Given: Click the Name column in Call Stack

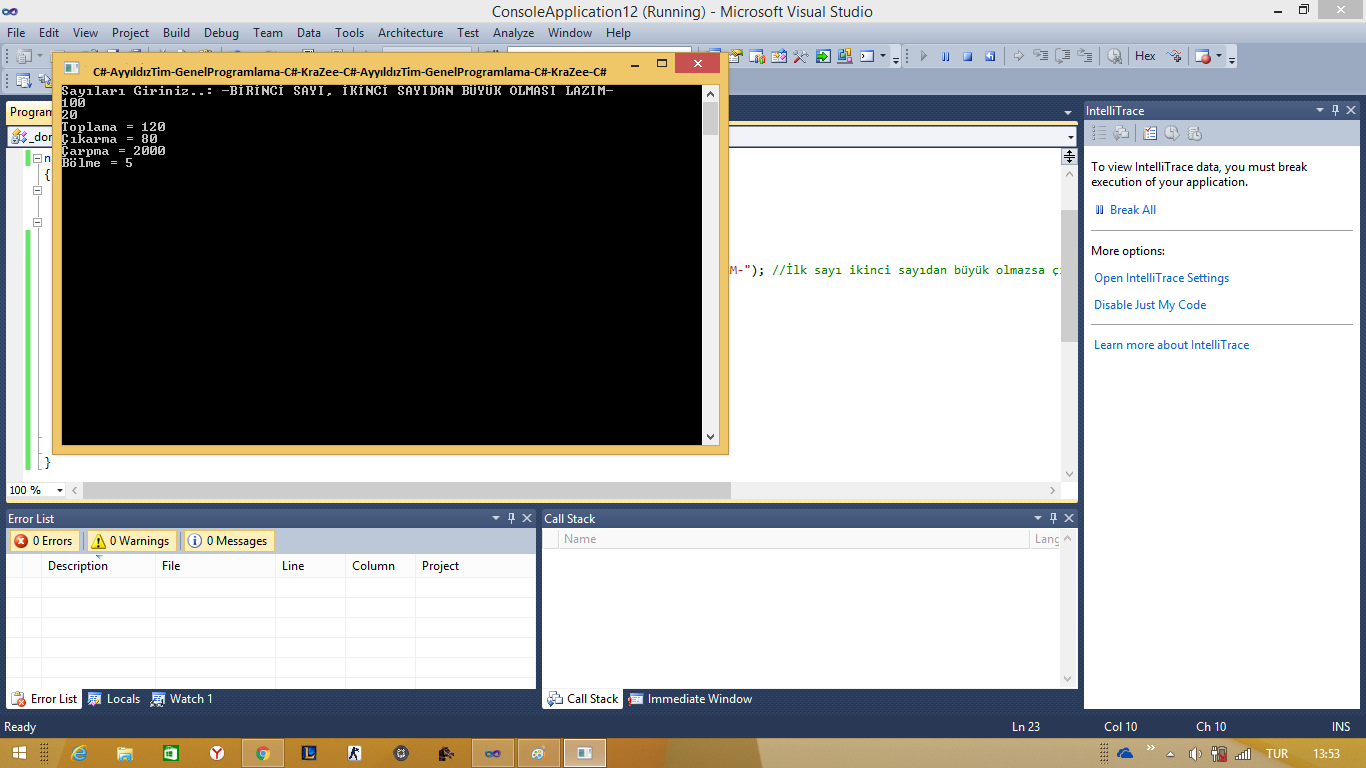Looking at the screenshot, I should pos(795,539).
